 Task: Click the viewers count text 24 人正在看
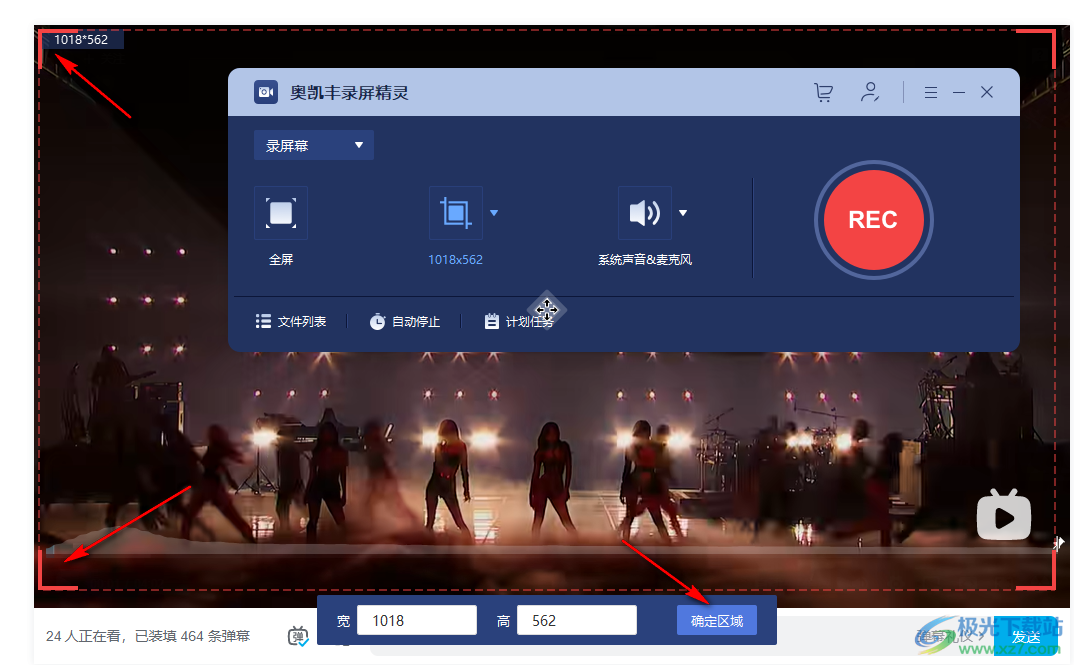click(x=83, y=636)
